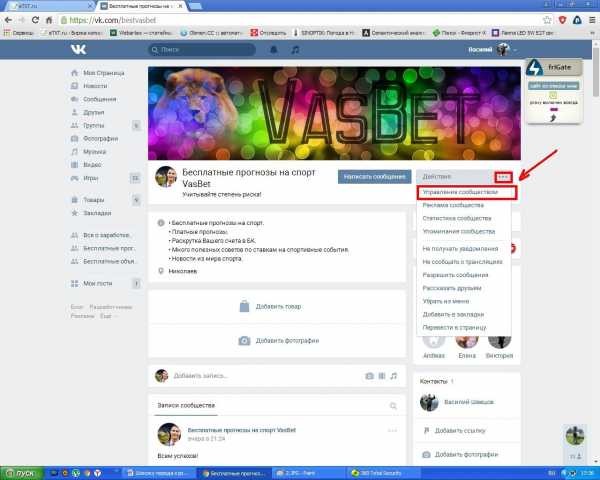
Task: Click the browser home icon
Action: (x=49, y=20)
